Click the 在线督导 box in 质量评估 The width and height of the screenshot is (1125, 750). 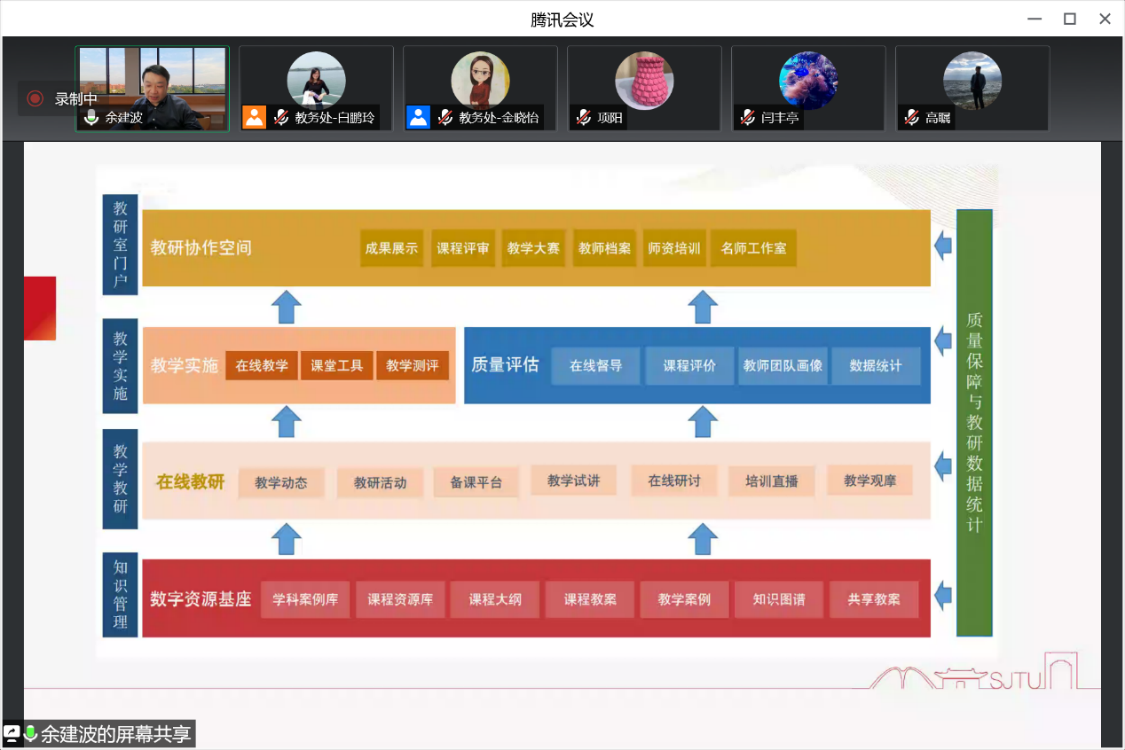(x=596, y=366)
